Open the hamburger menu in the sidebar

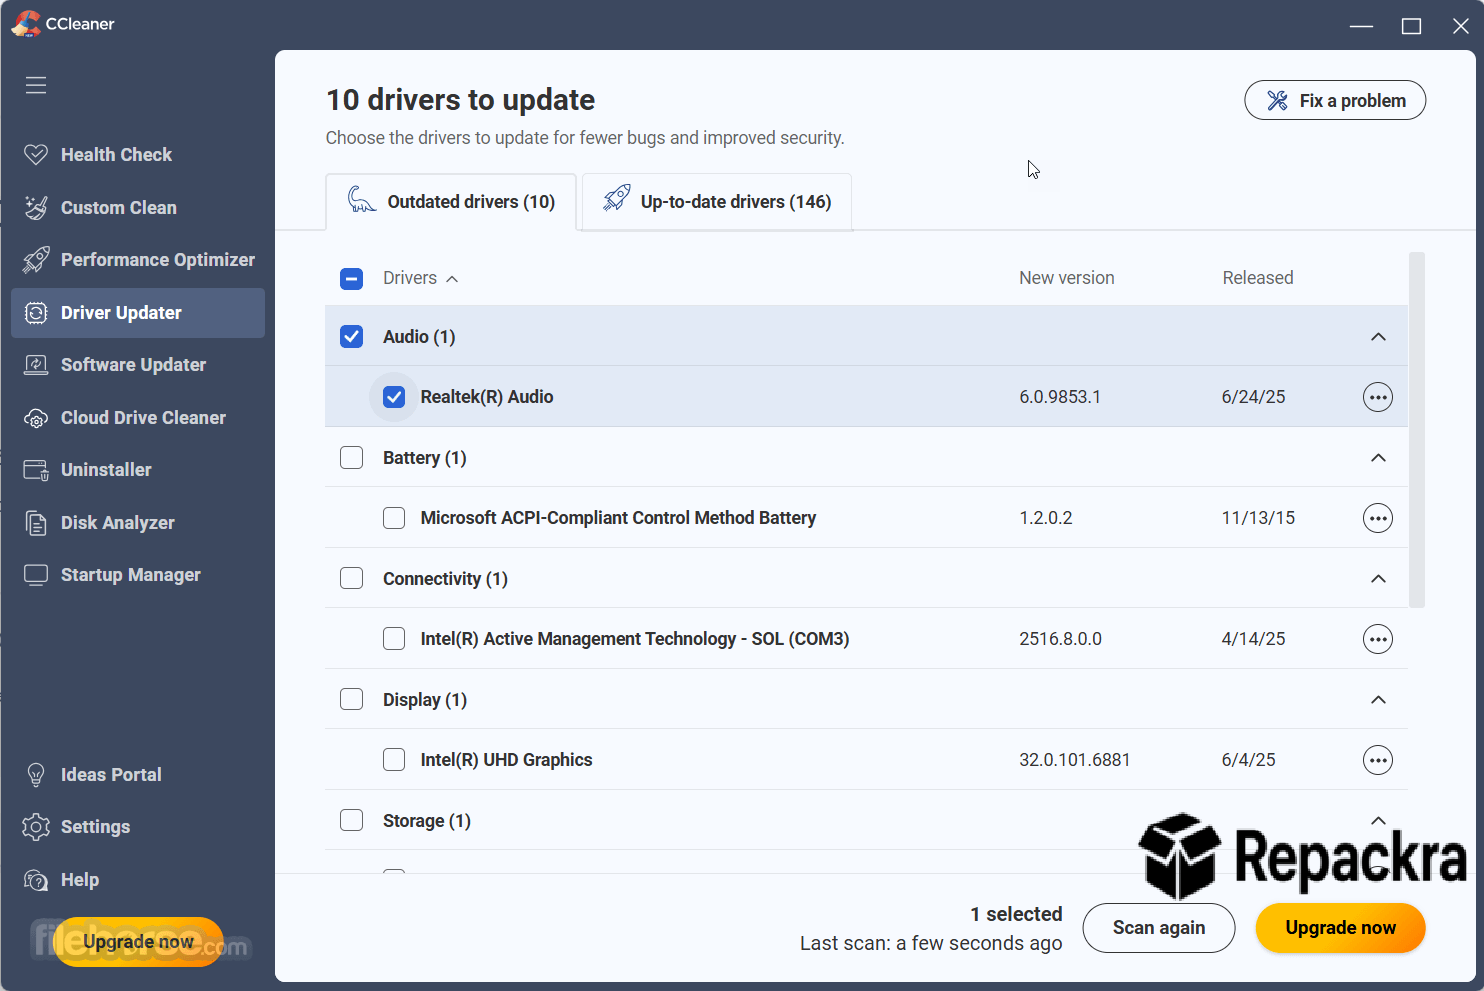[x=36, y=85]
